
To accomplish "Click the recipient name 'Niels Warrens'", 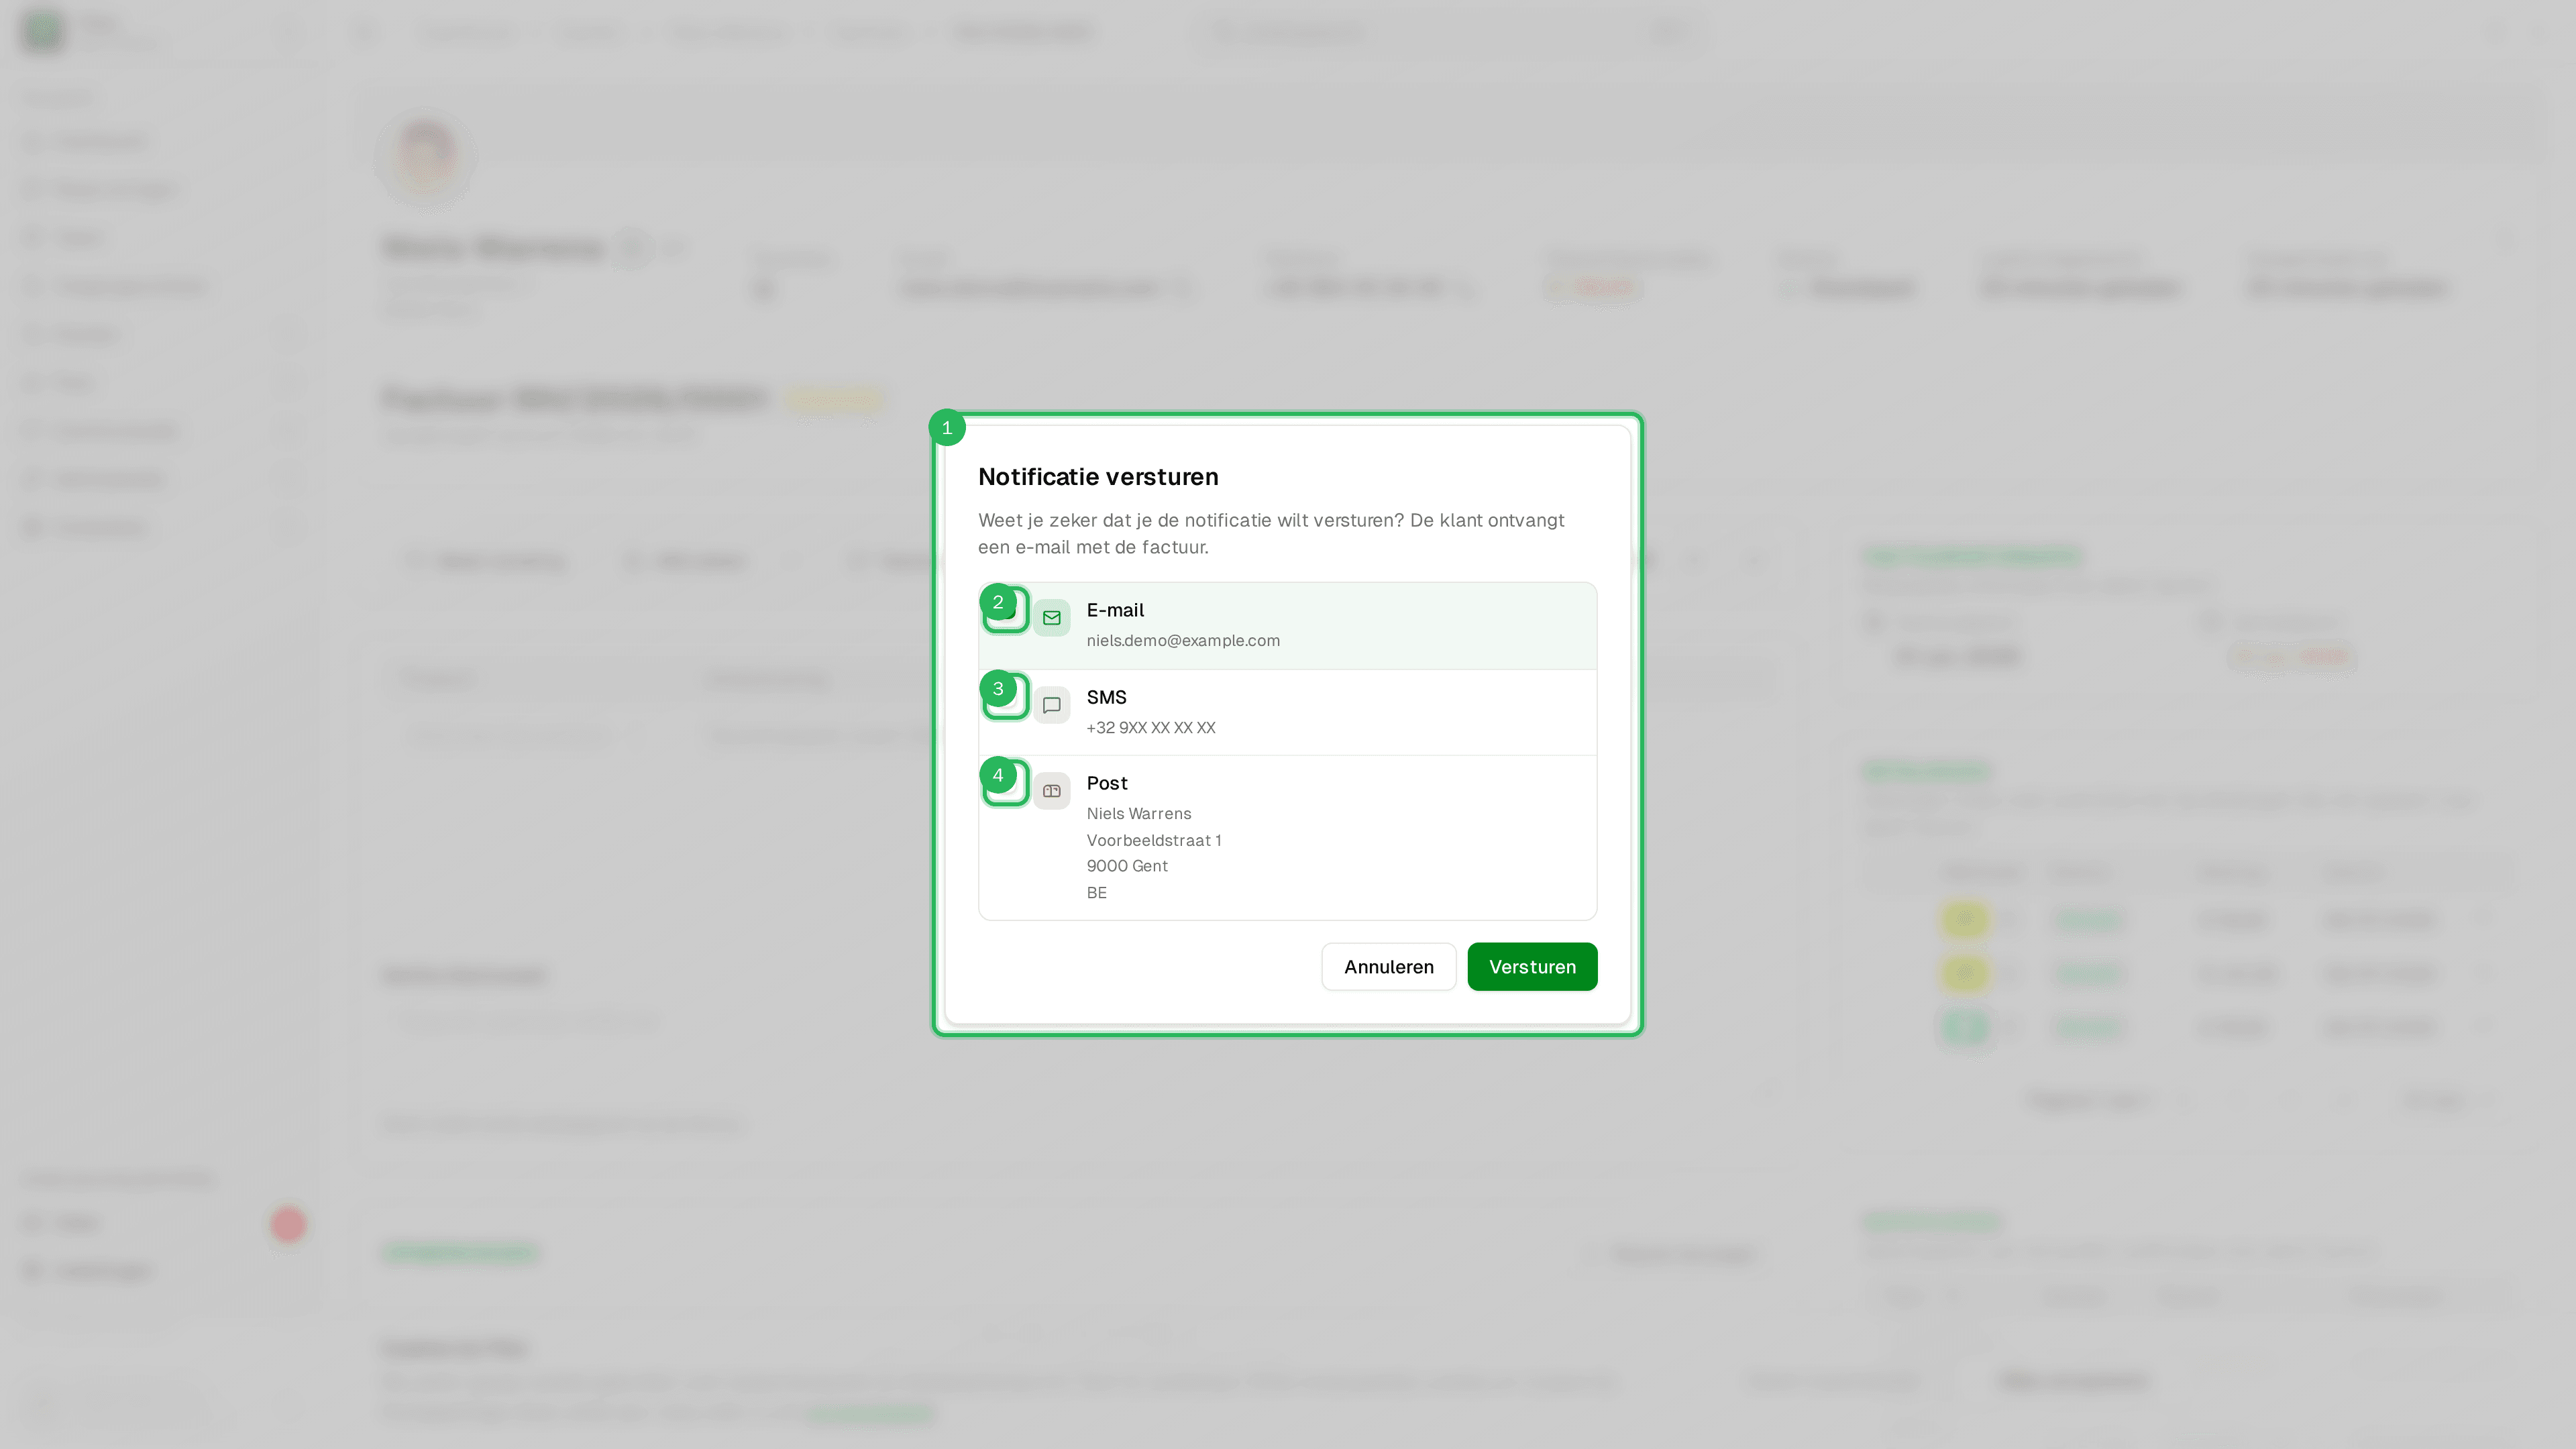I will point(1139,814).
